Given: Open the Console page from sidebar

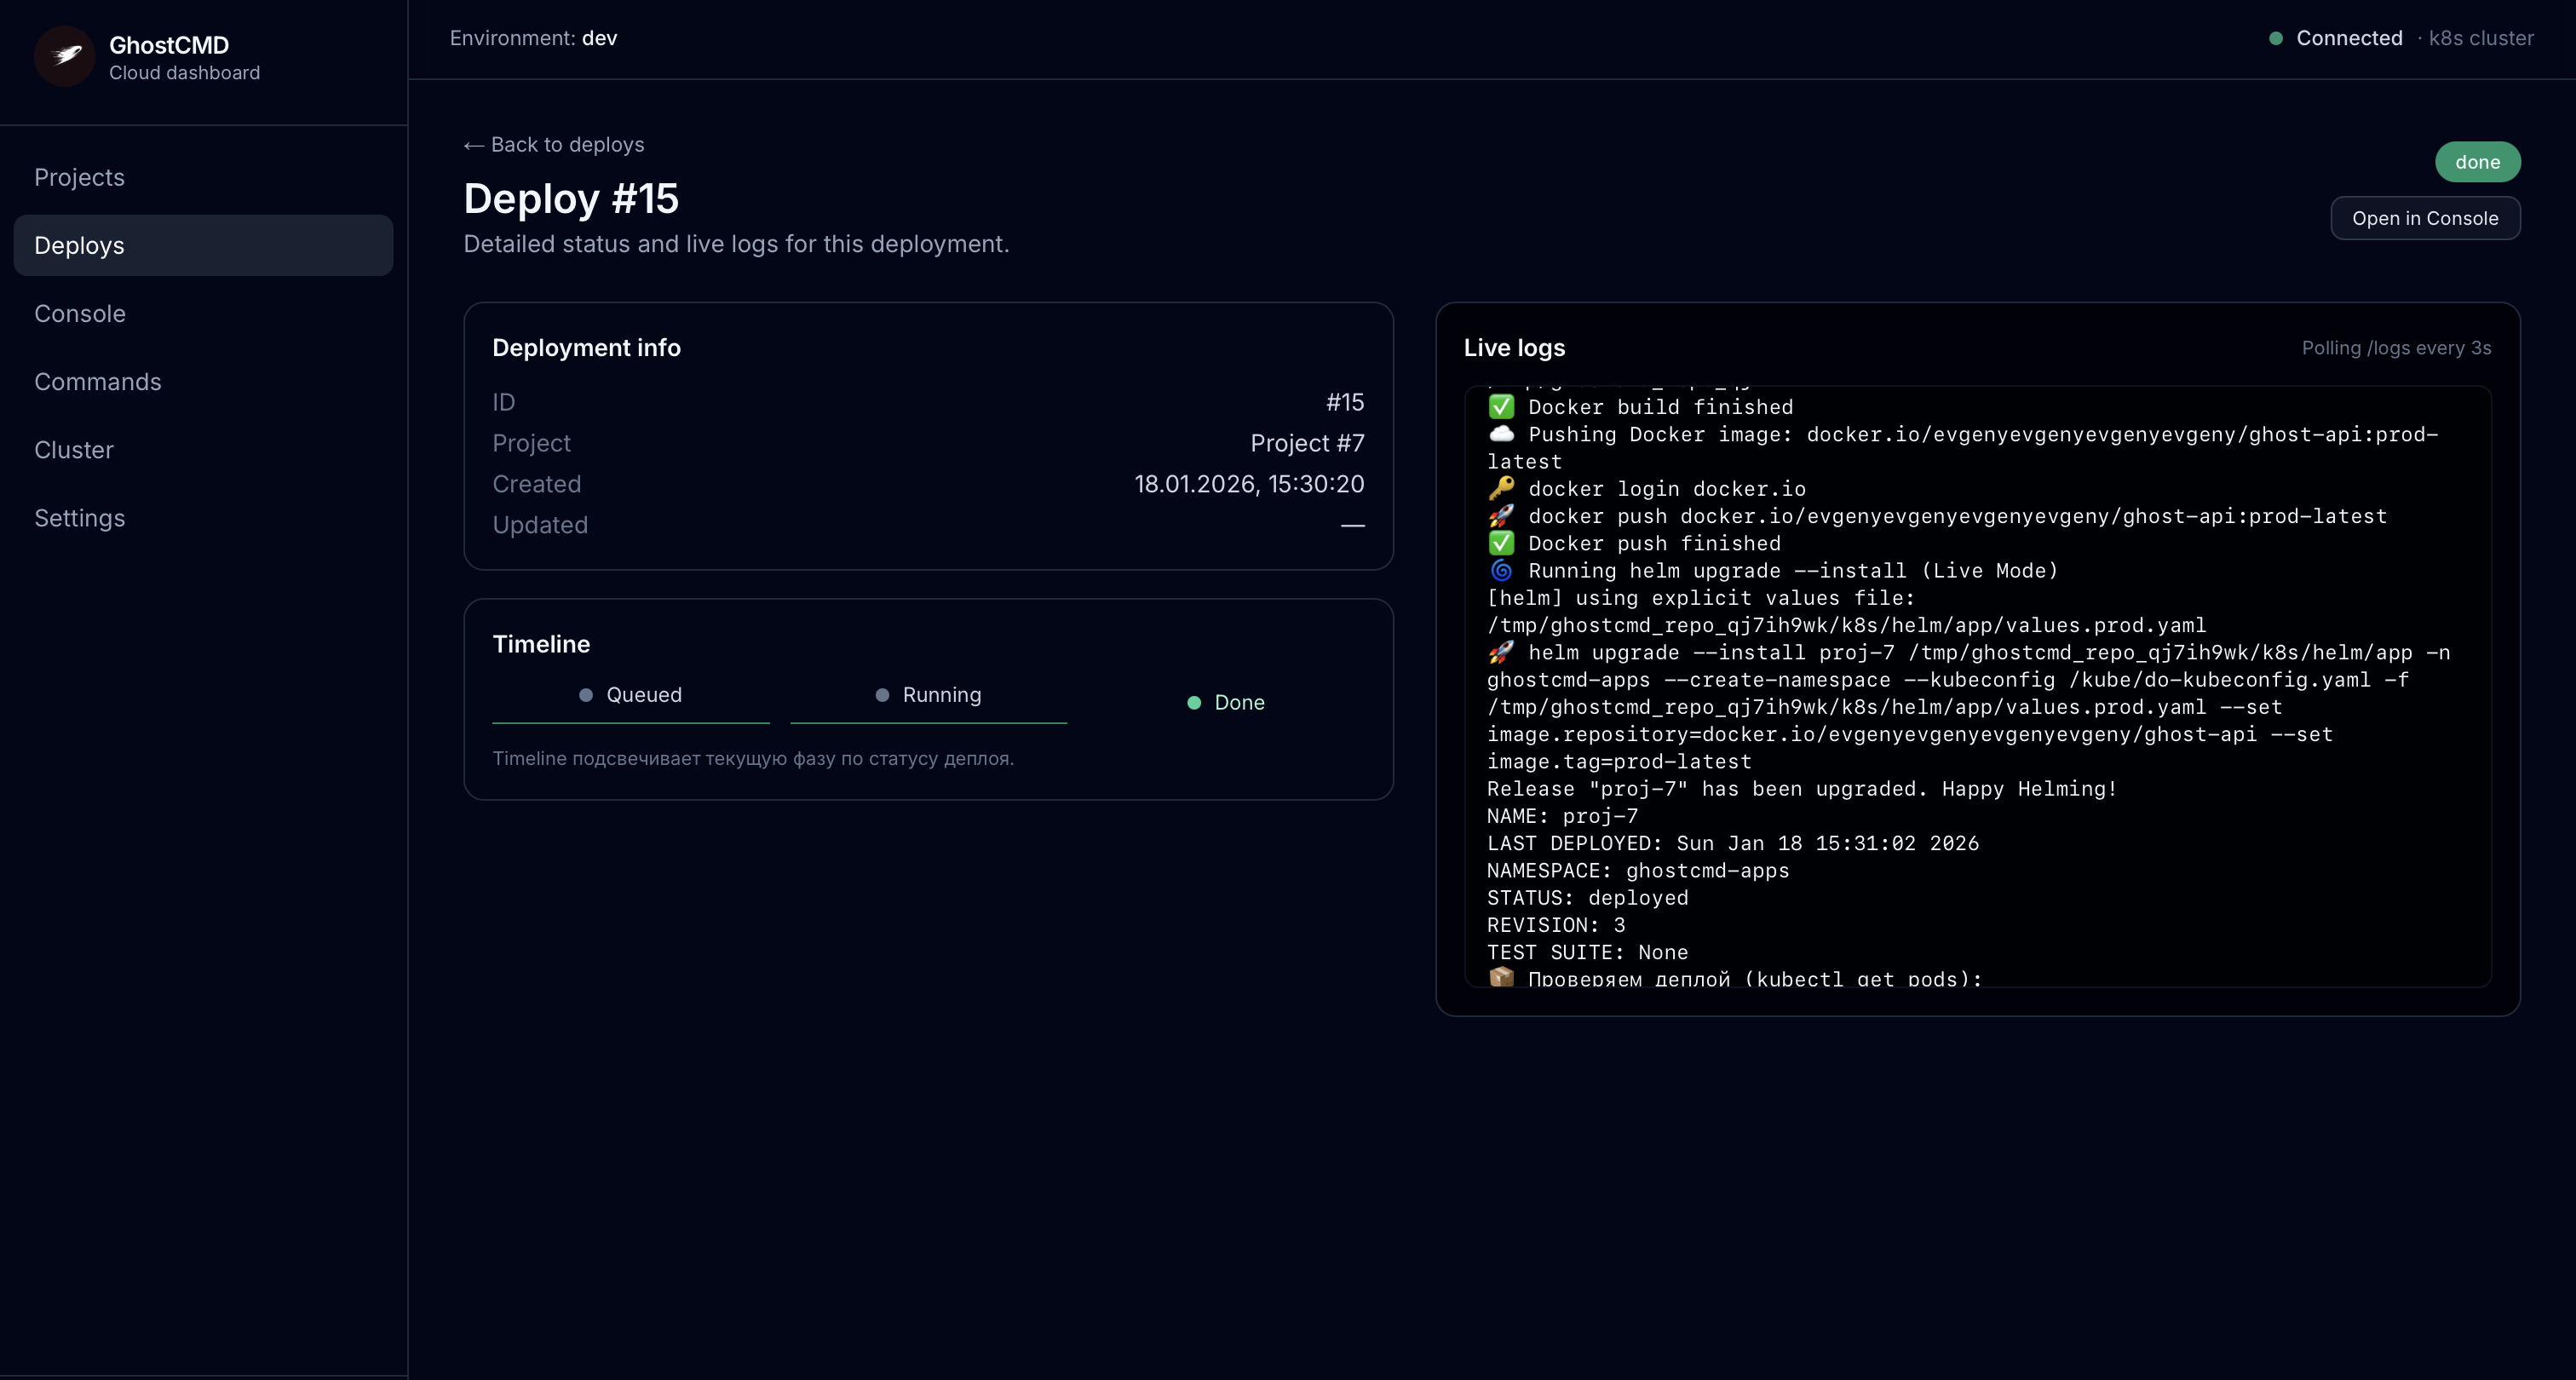Looking at the screenshot, I should click(x=80, y=313).
